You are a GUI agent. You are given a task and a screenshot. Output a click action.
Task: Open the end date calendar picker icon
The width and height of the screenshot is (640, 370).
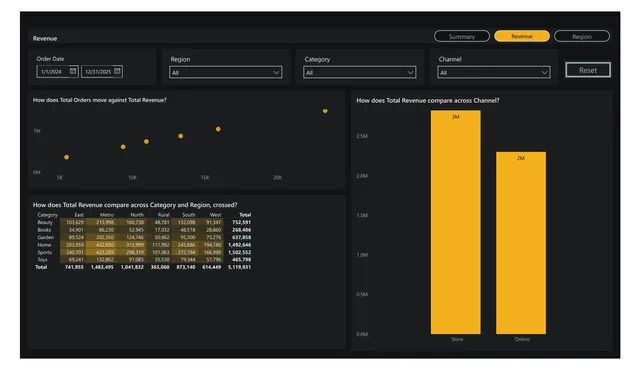[x=117, y=71]
